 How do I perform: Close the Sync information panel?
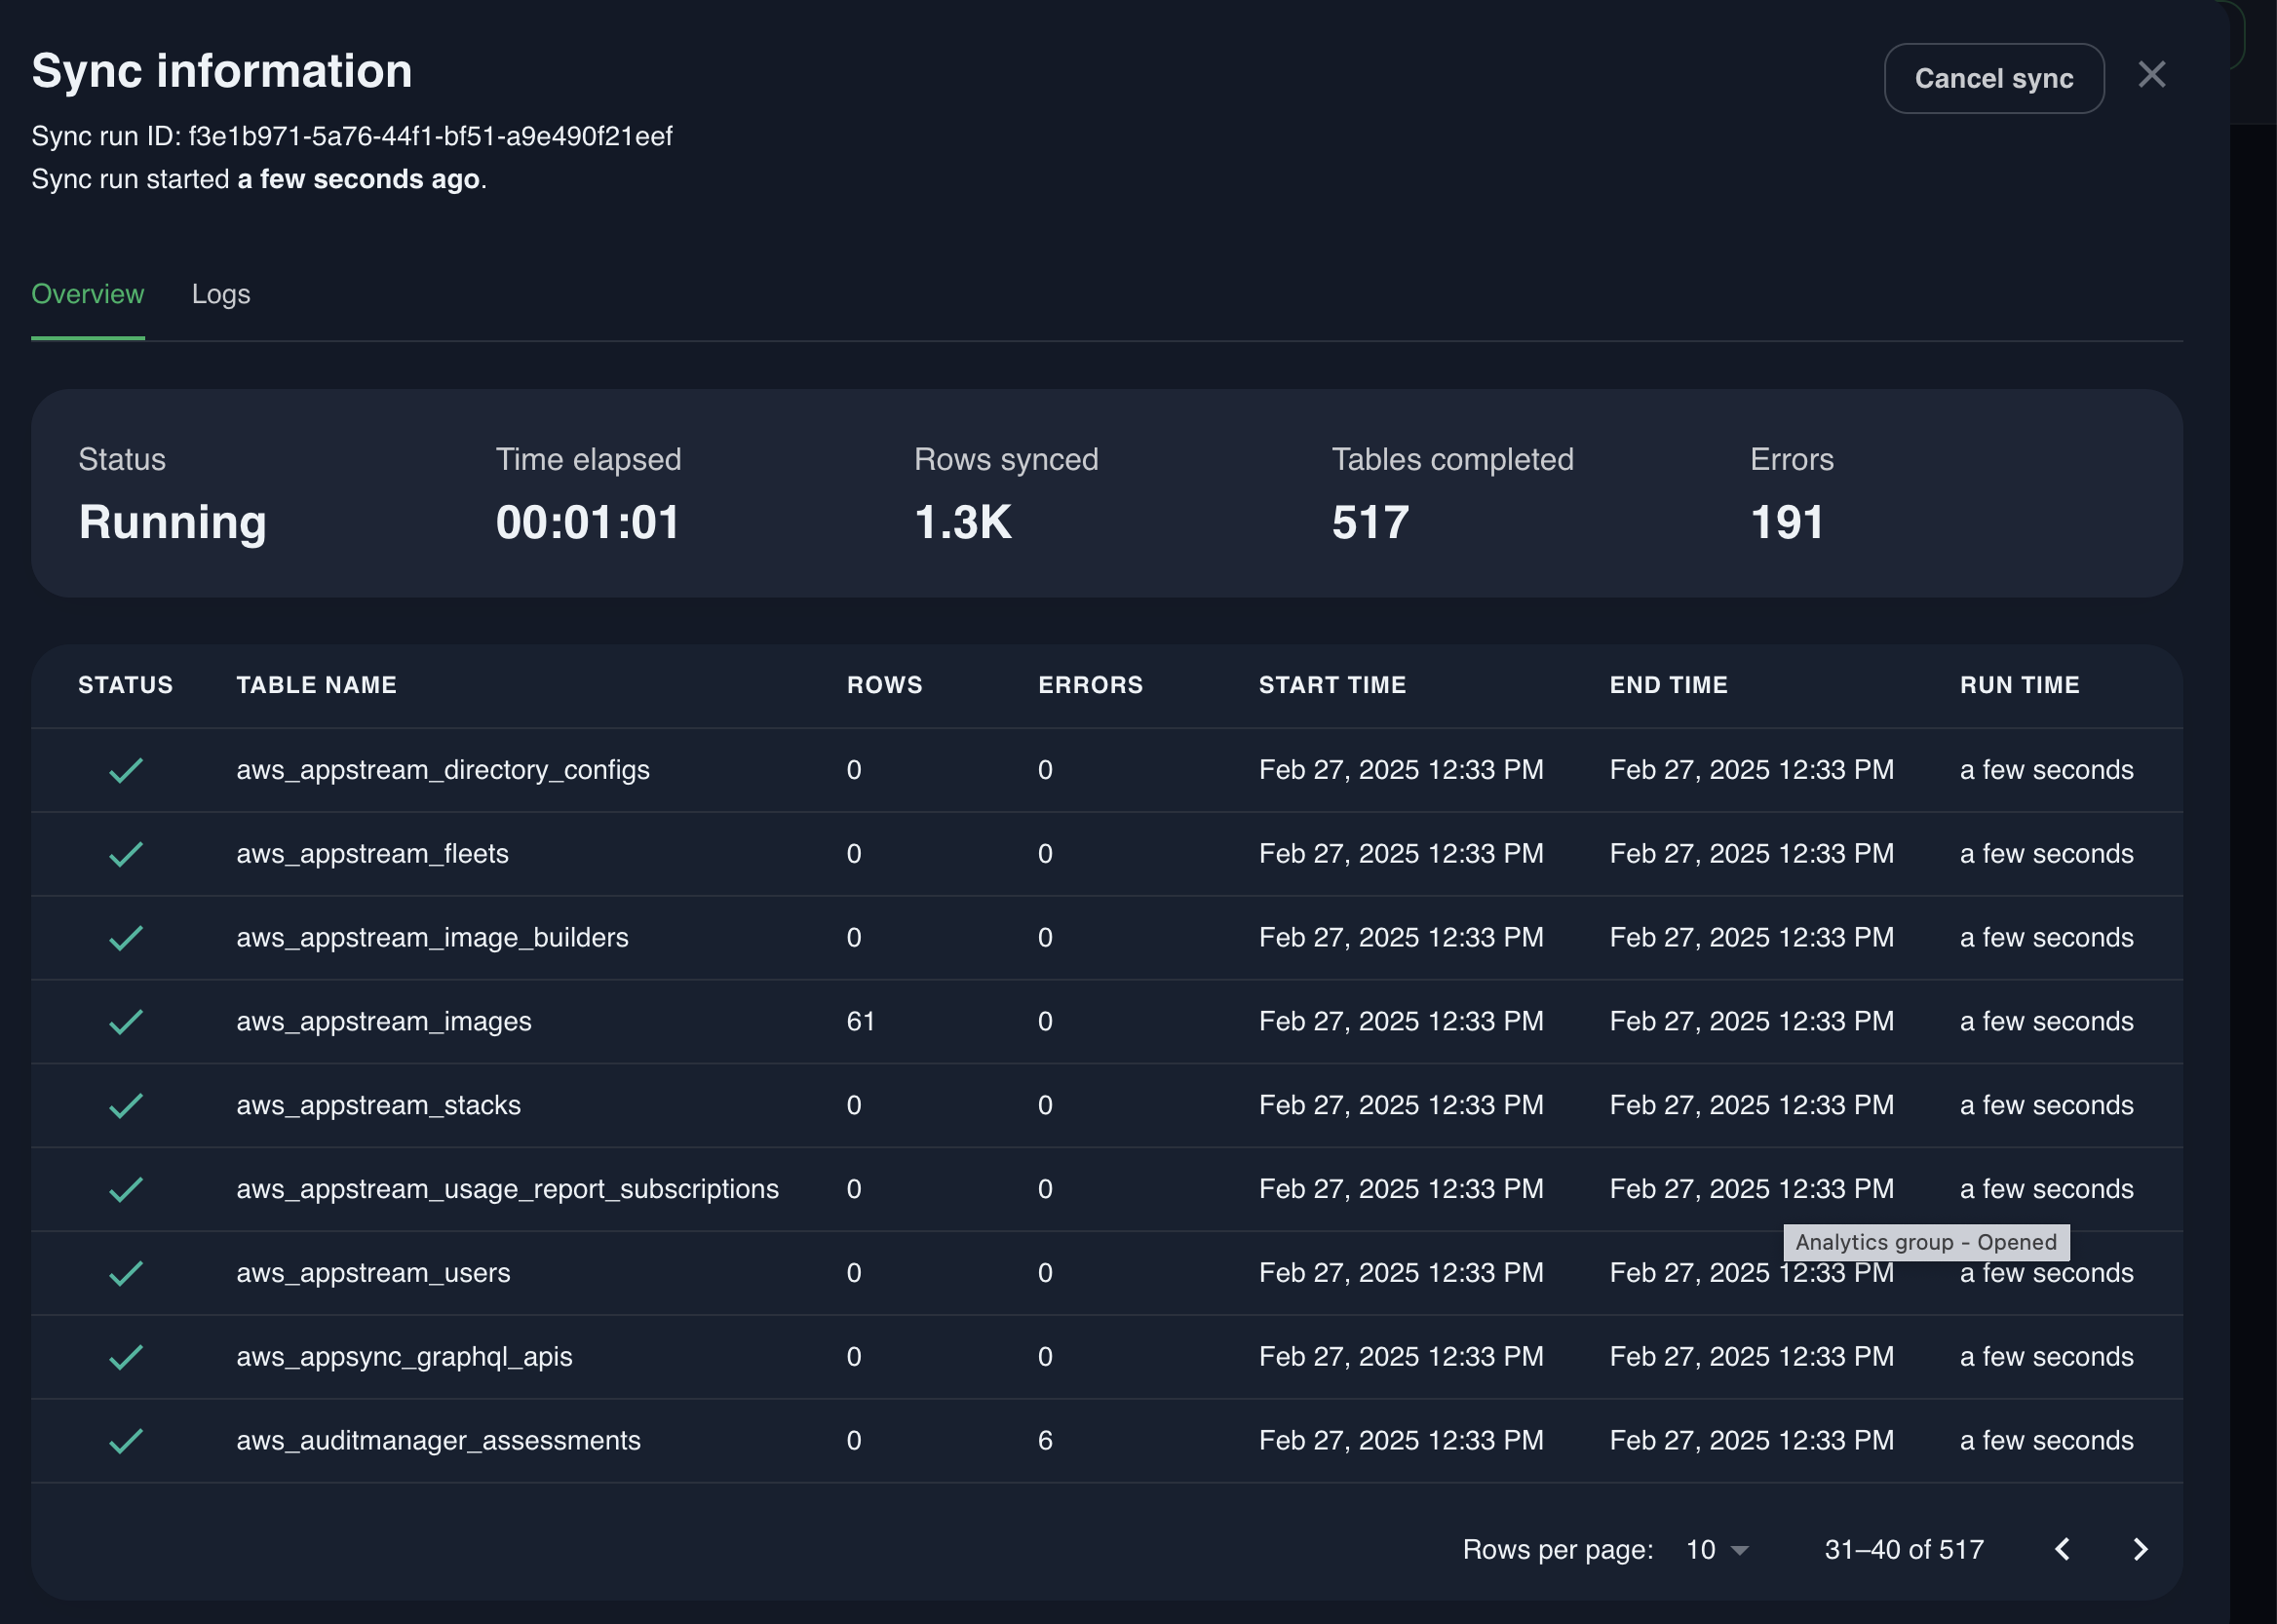2151,75
